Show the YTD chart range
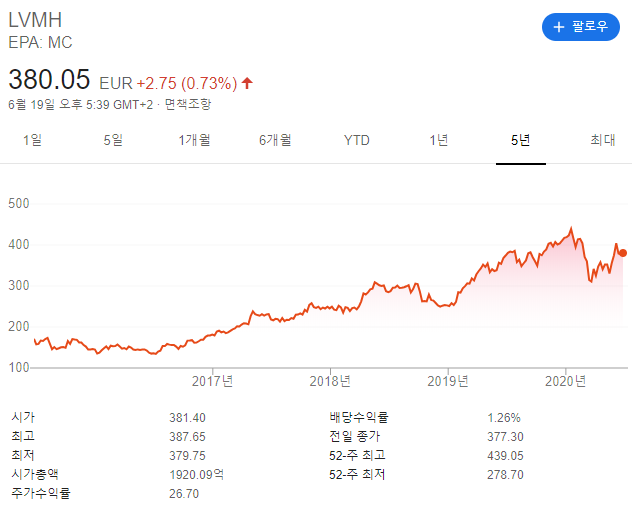632x508 pixels. point(357,140)
